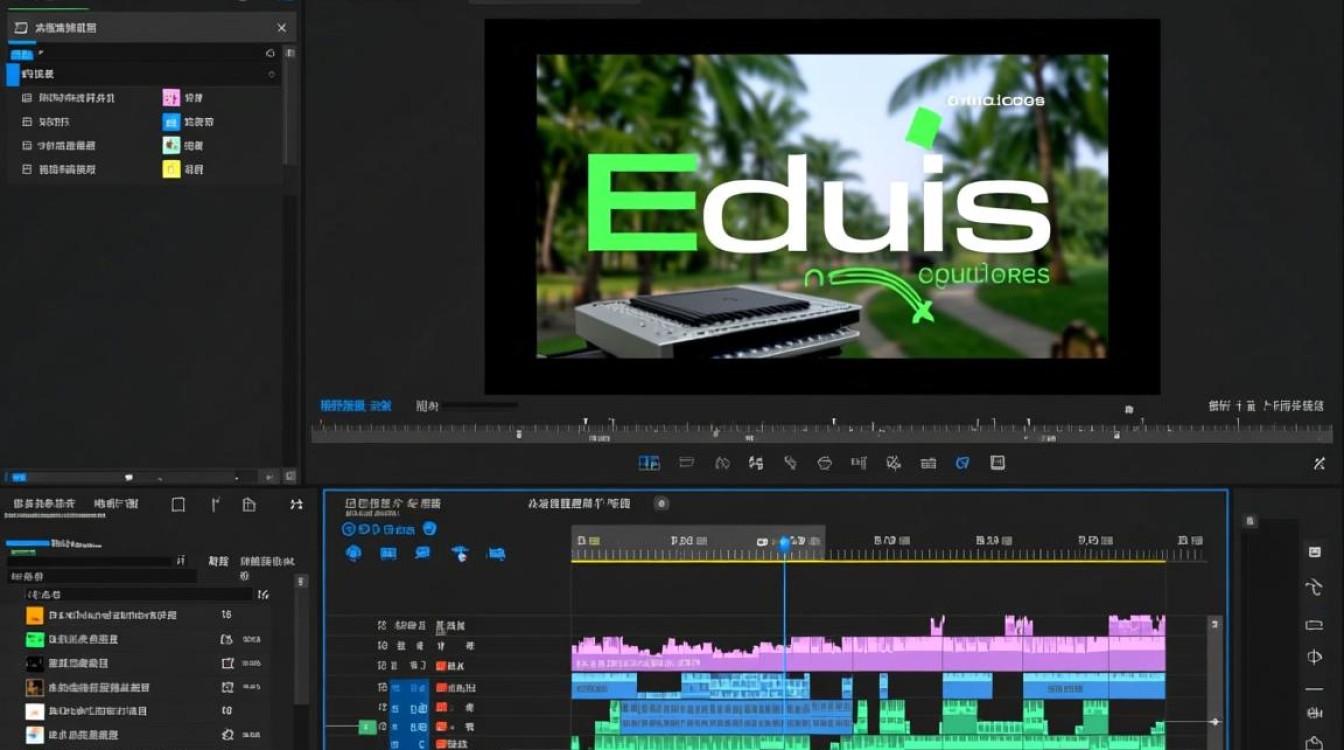The image size is (1344, 750).
Task: Expand the blue-marked category row in the top-left panel
Action: 13,75
